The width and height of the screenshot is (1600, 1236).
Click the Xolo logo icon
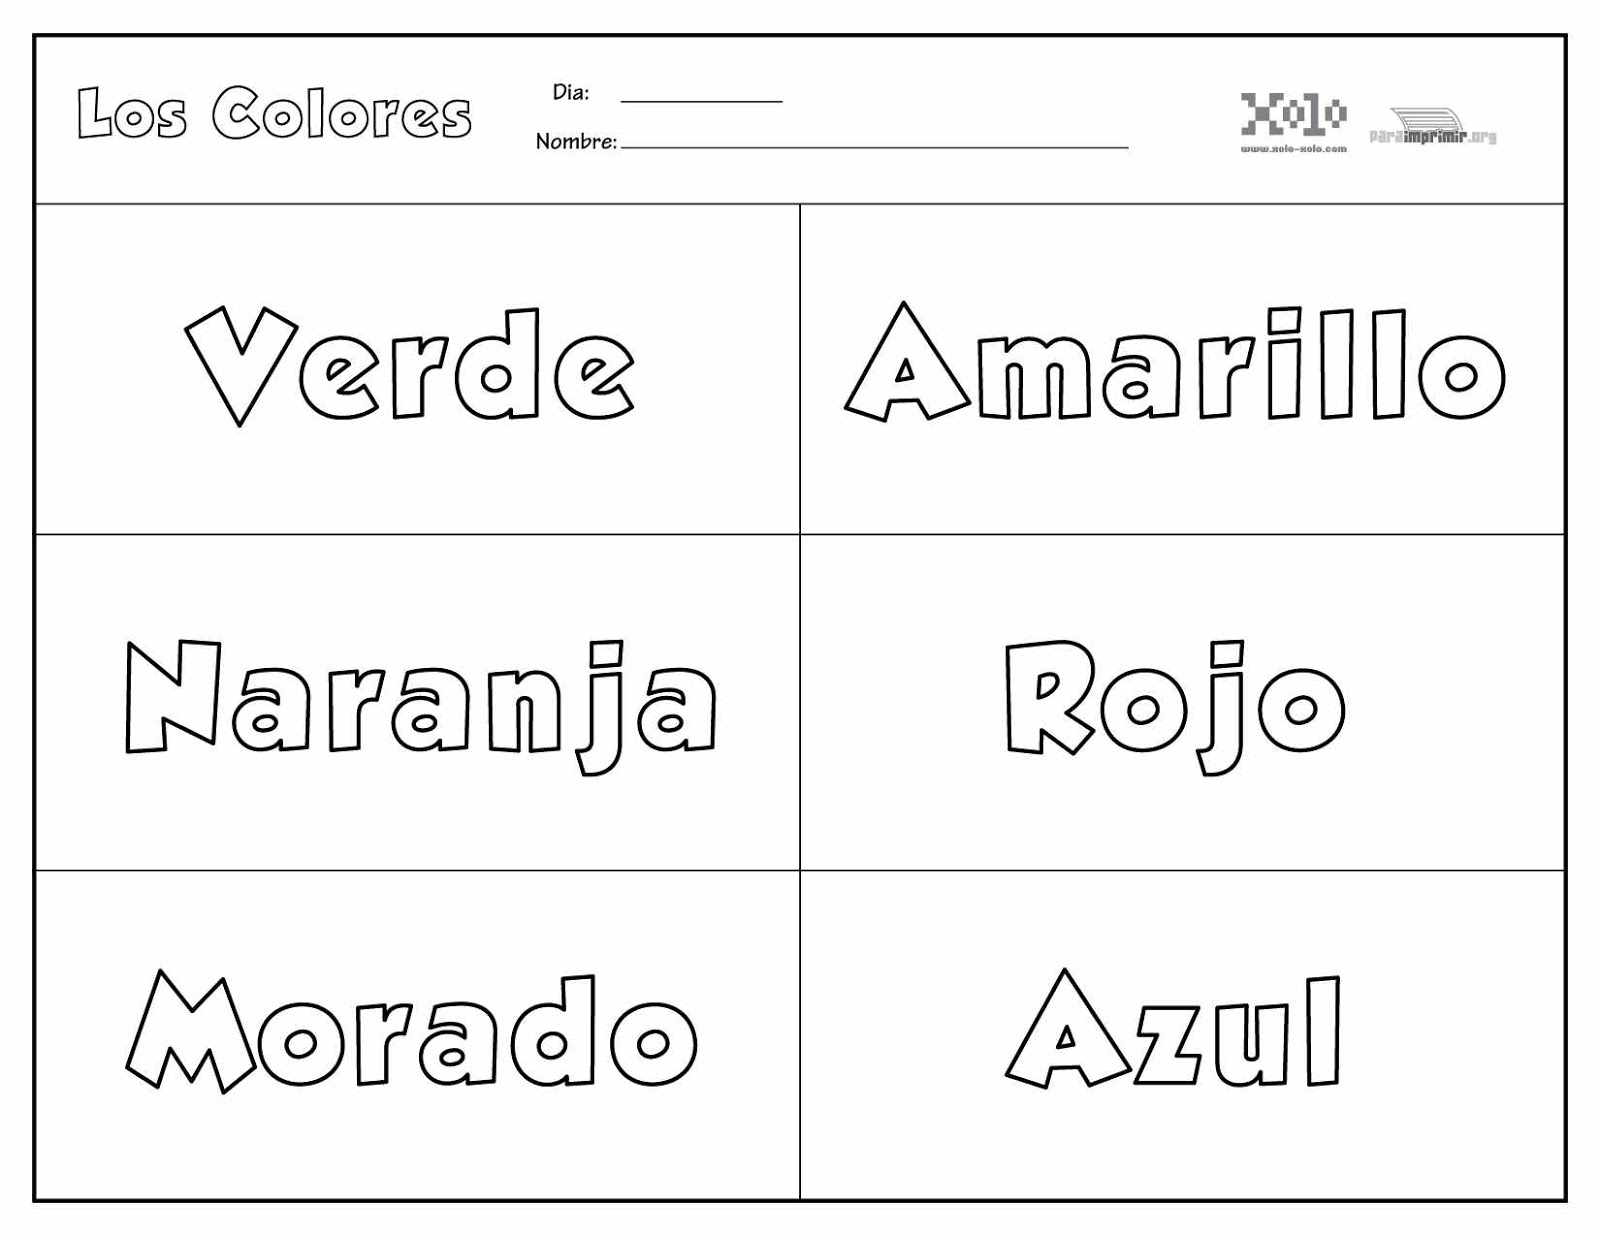coord(1293,114)
